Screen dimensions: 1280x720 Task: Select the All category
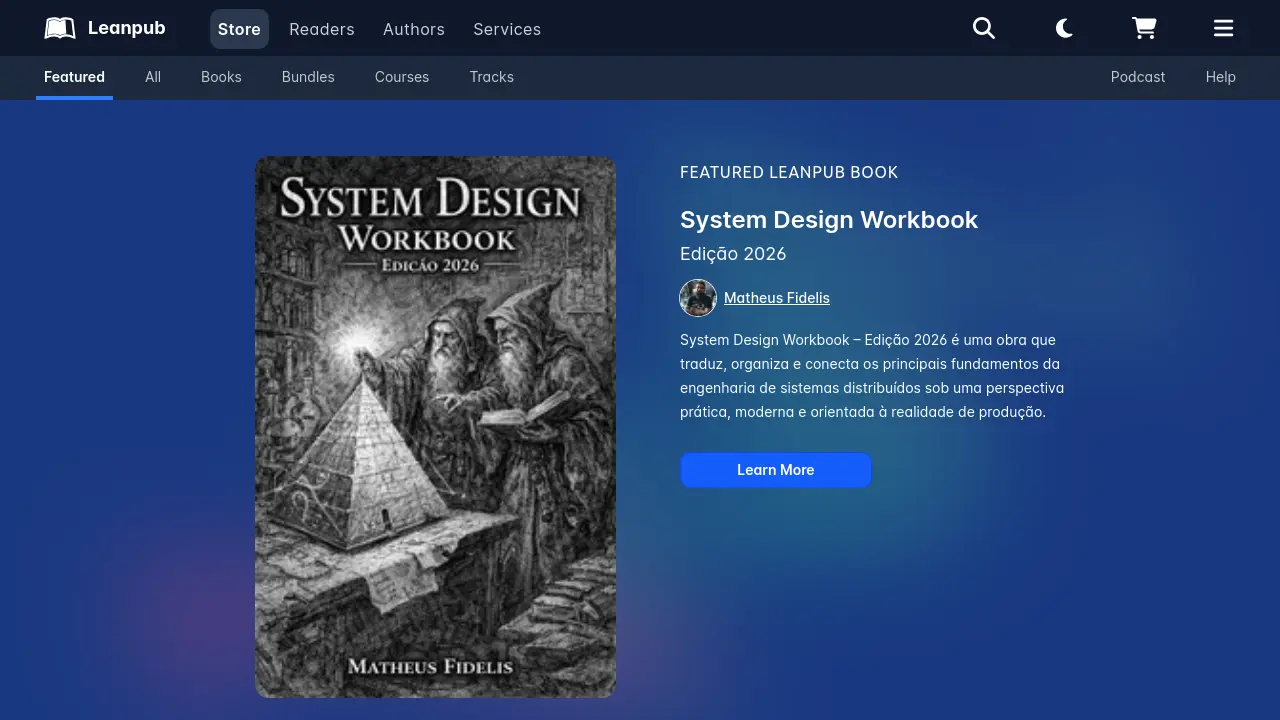click(x=152, y=76)
